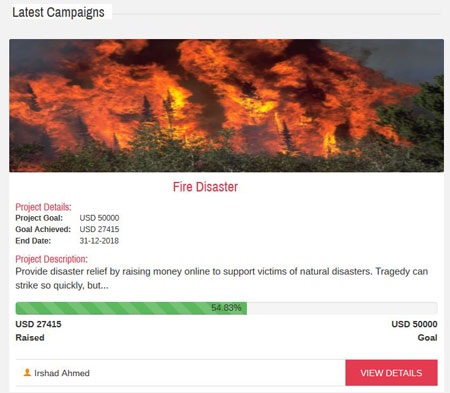Click the Irshad Ahmed author name
This screenshot has height=393, width=450.
62,373
